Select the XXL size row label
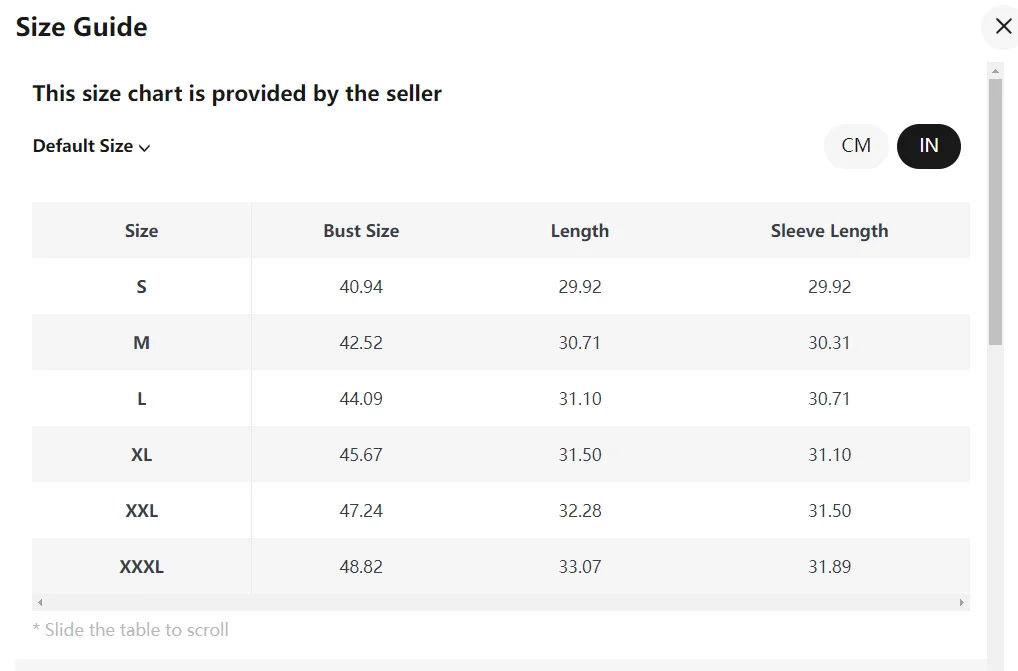Screen dimensions: 1018x671 point(141,511)
